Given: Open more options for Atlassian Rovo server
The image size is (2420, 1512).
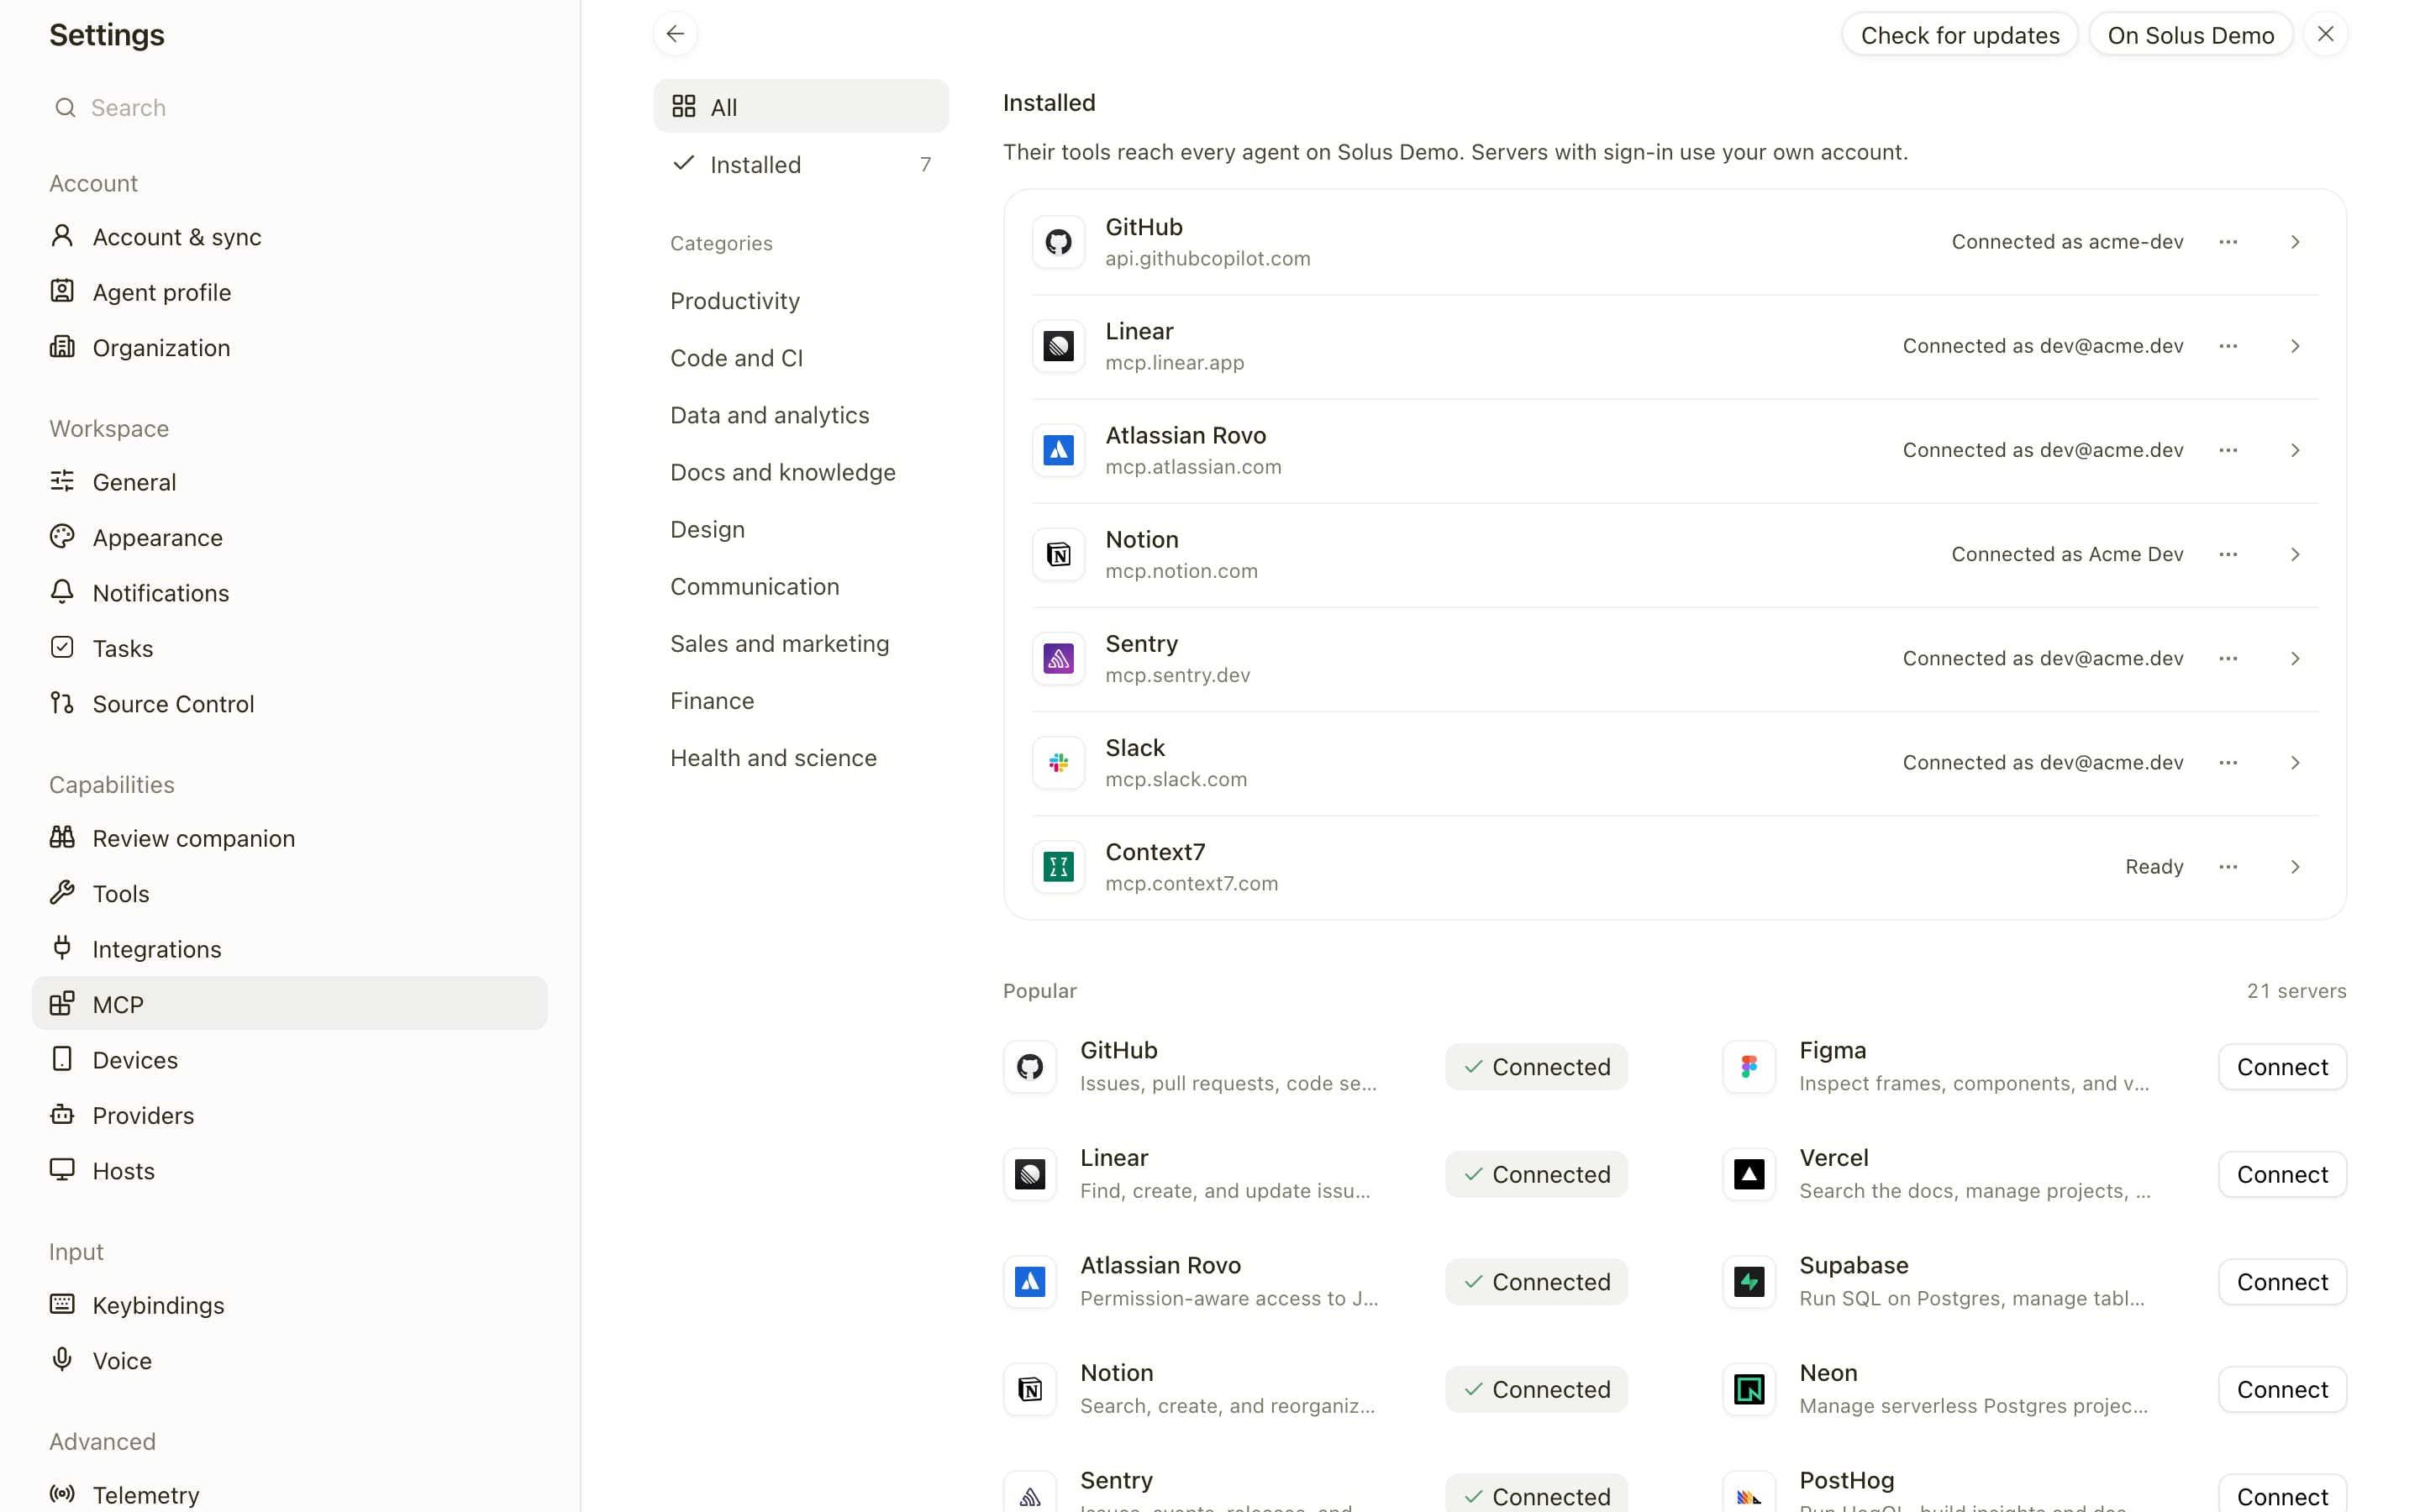Looking at the screenshot, I should pyautogui.click(x=2228, y=450).
